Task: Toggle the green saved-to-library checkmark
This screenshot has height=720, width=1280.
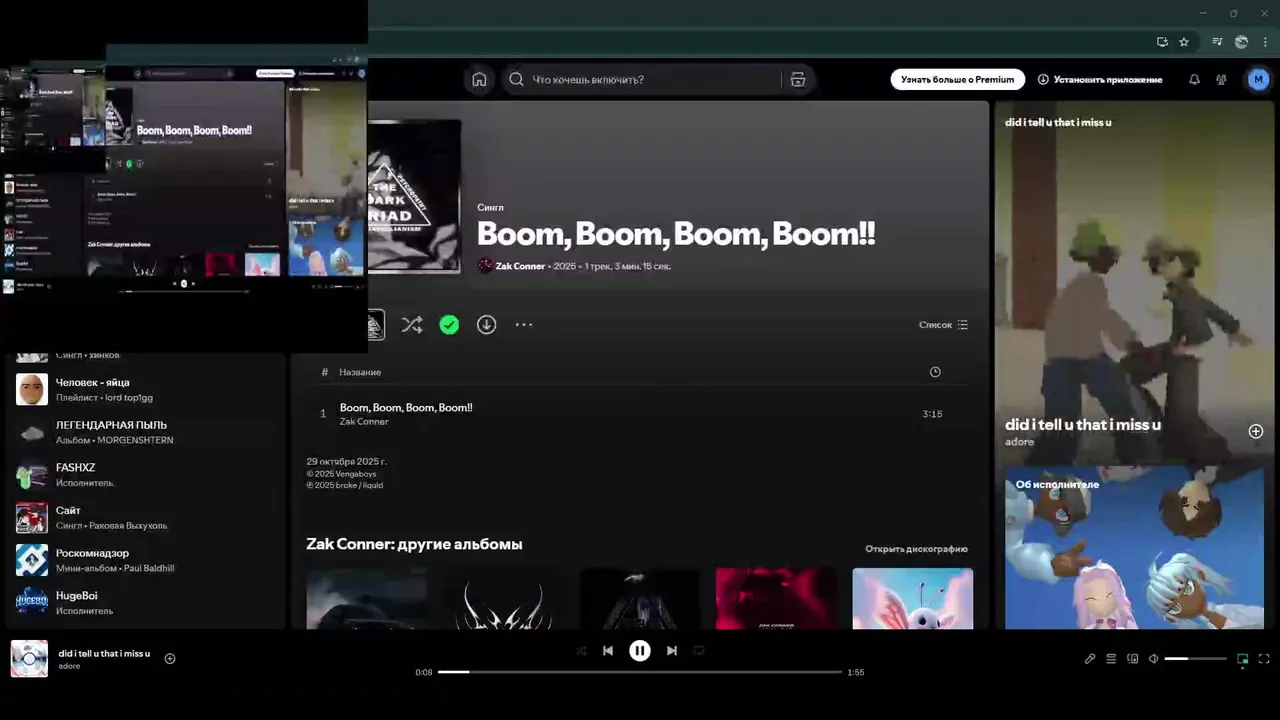Action: (449, 325)
